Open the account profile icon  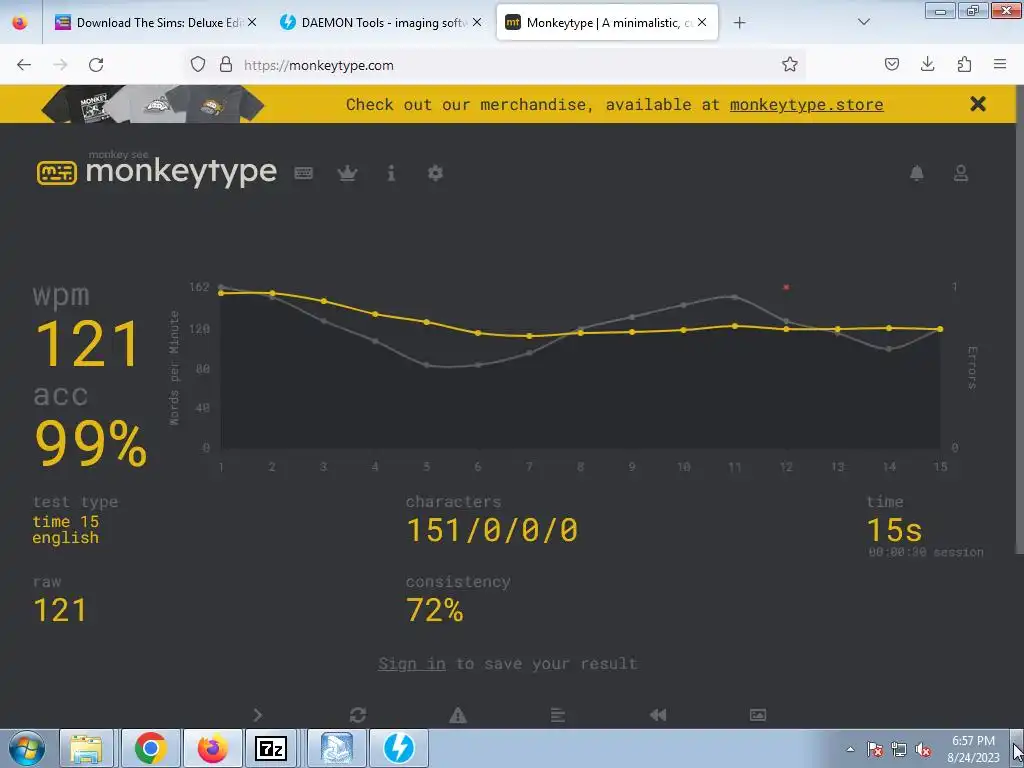(961, 173)
